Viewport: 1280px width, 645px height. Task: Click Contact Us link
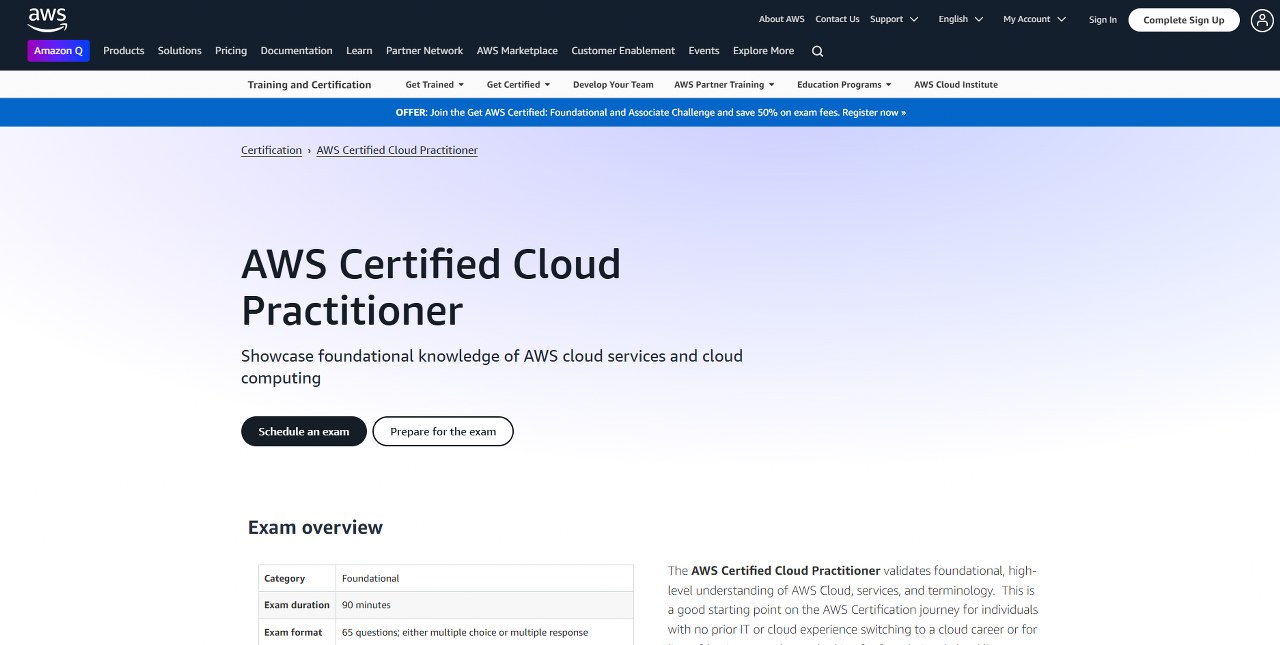[x=837, y=19]
